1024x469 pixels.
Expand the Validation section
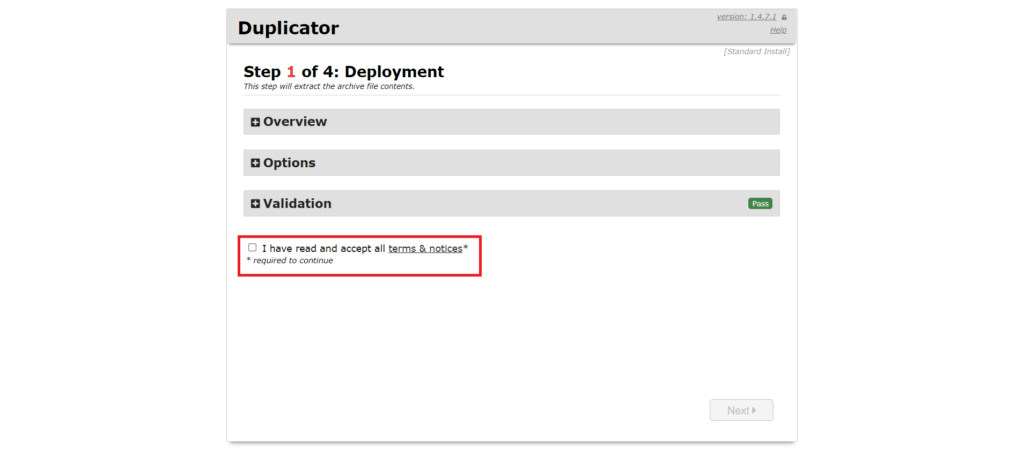pos(511,203)
